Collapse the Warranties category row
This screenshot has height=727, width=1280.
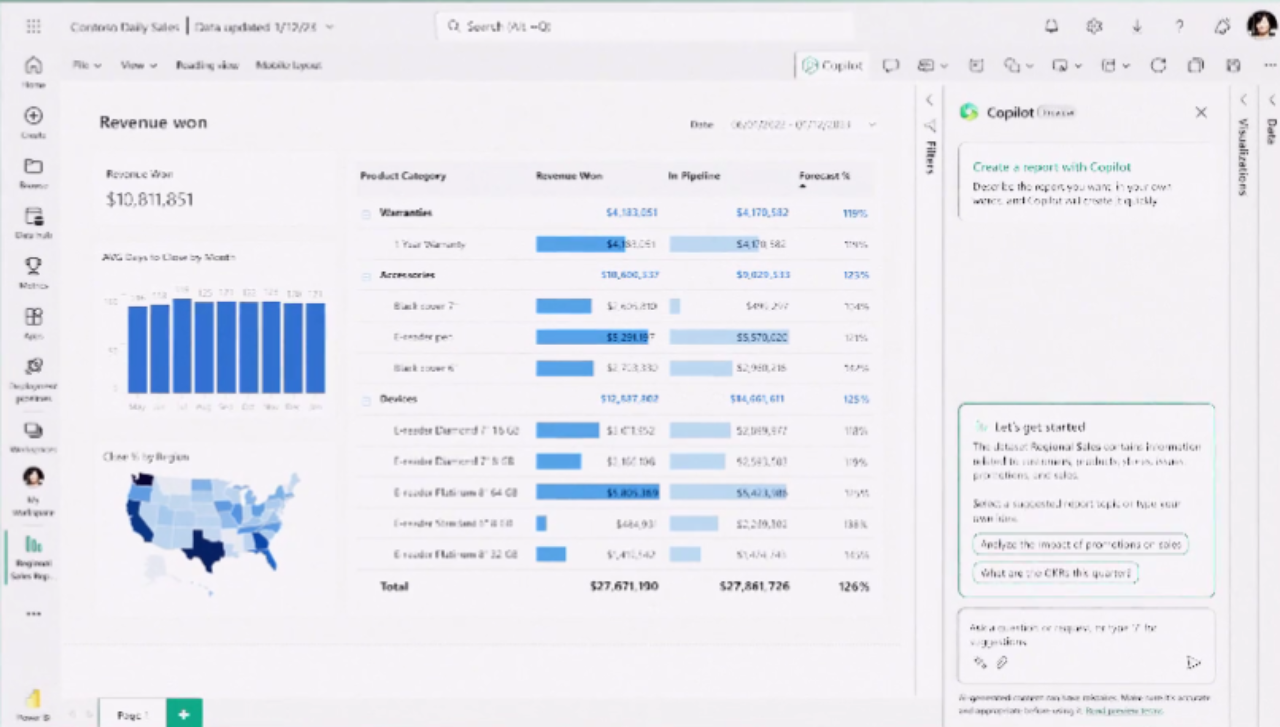(366, 213)
